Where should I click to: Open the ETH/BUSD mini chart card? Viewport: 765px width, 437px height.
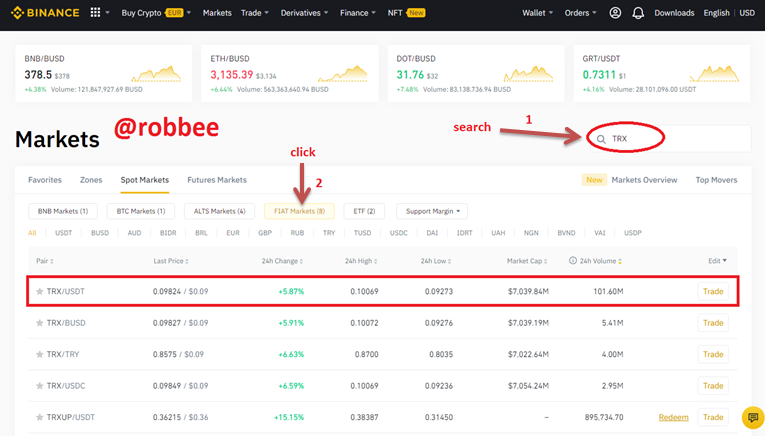[290, 74]
